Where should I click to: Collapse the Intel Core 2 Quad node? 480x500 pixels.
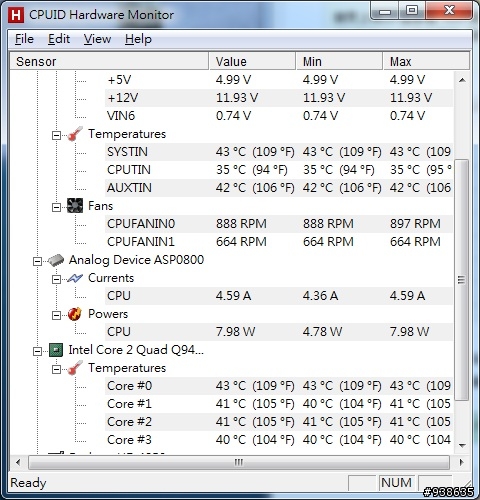(37, 351)
